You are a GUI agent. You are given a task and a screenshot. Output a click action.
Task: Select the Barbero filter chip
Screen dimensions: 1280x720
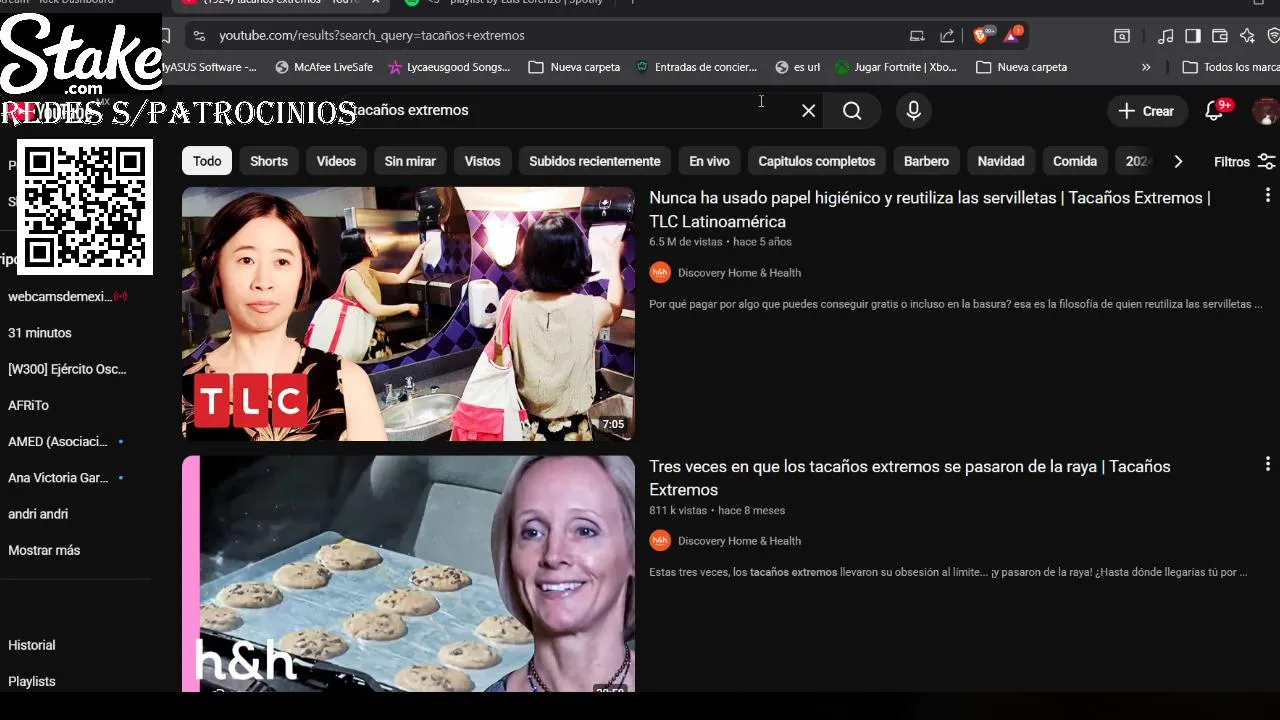tap(926, 161)
